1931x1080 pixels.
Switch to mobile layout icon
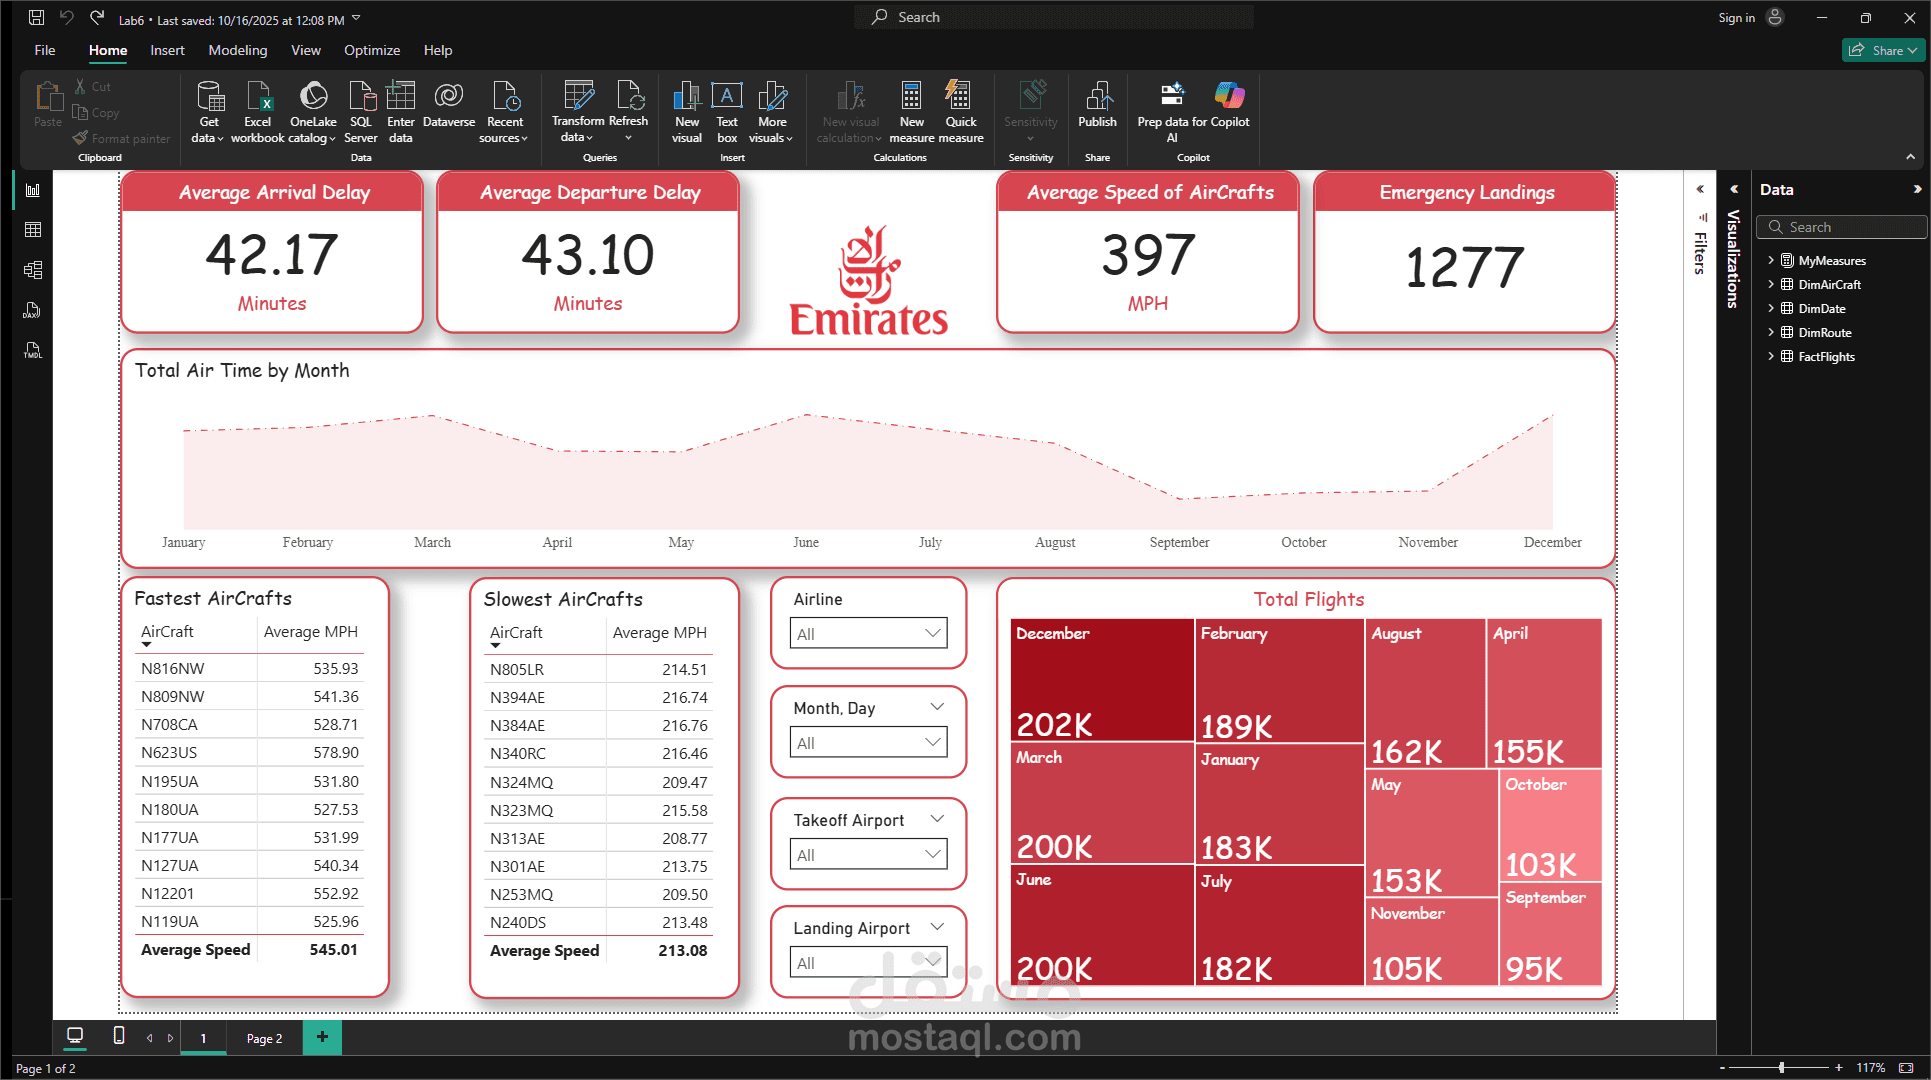(x=119, y=1036)
